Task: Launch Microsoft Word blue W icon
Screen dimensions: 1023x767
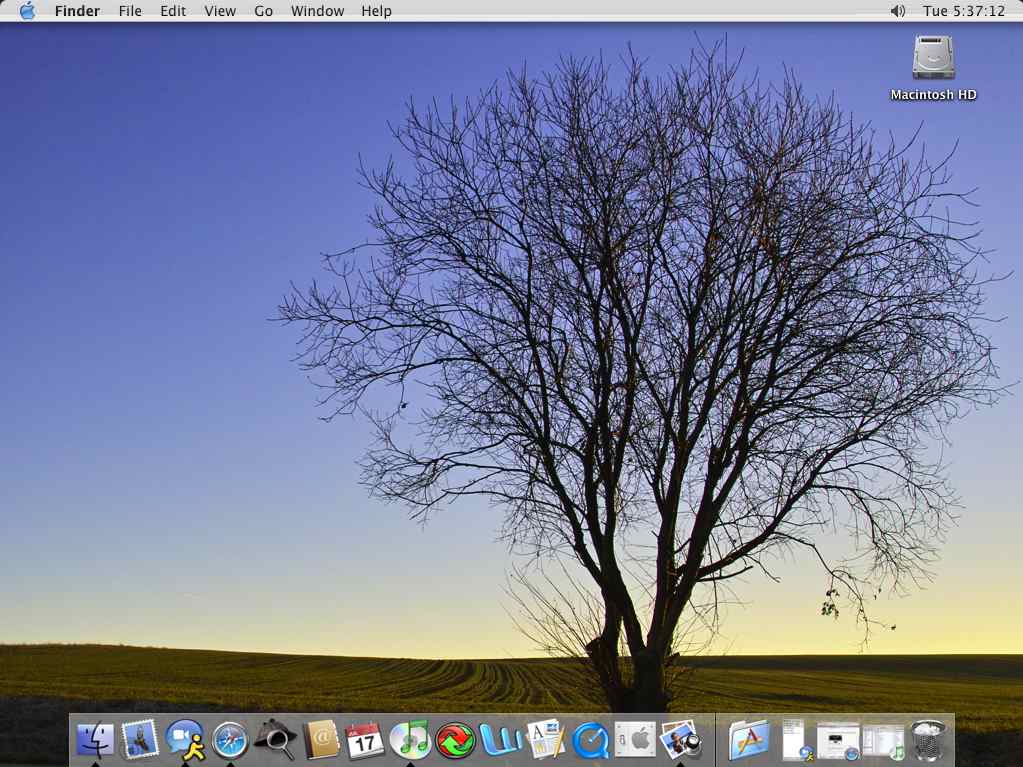Action: point(500,741)
